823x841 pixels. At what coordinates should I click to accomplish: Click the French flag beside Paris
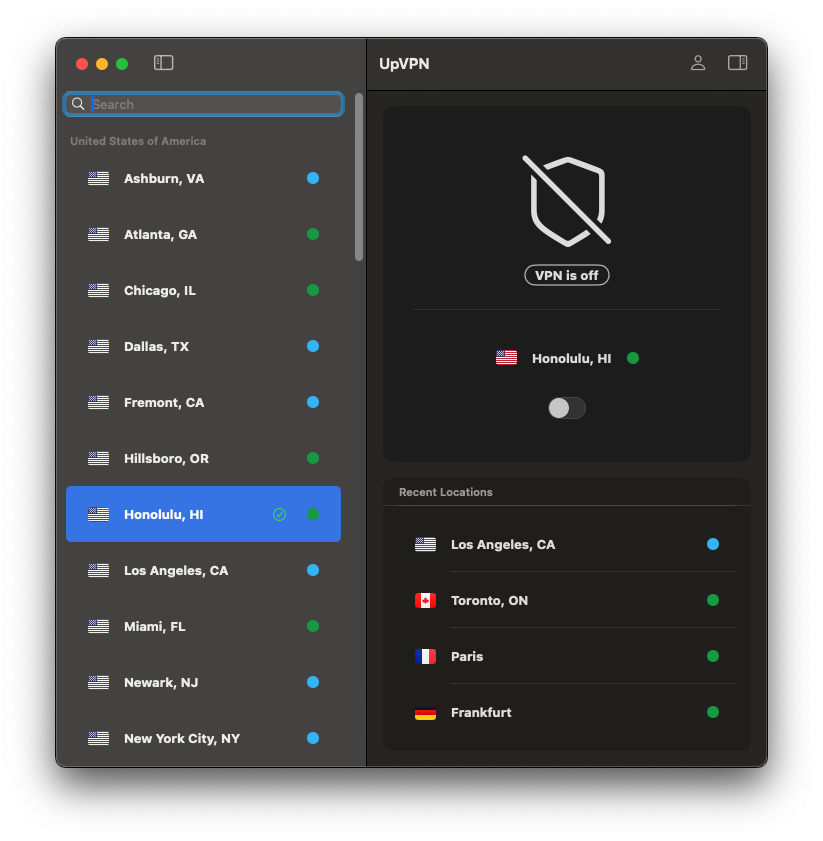click(x=425, y=656)
